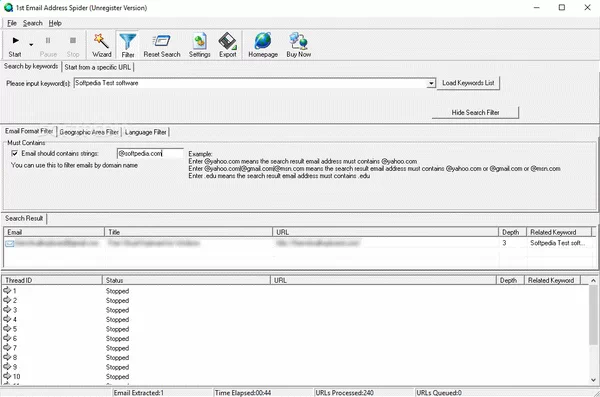The height and width of the screenshot is (397, 600).
Task: Select thread 5 arrow icon
Action: 7,328
